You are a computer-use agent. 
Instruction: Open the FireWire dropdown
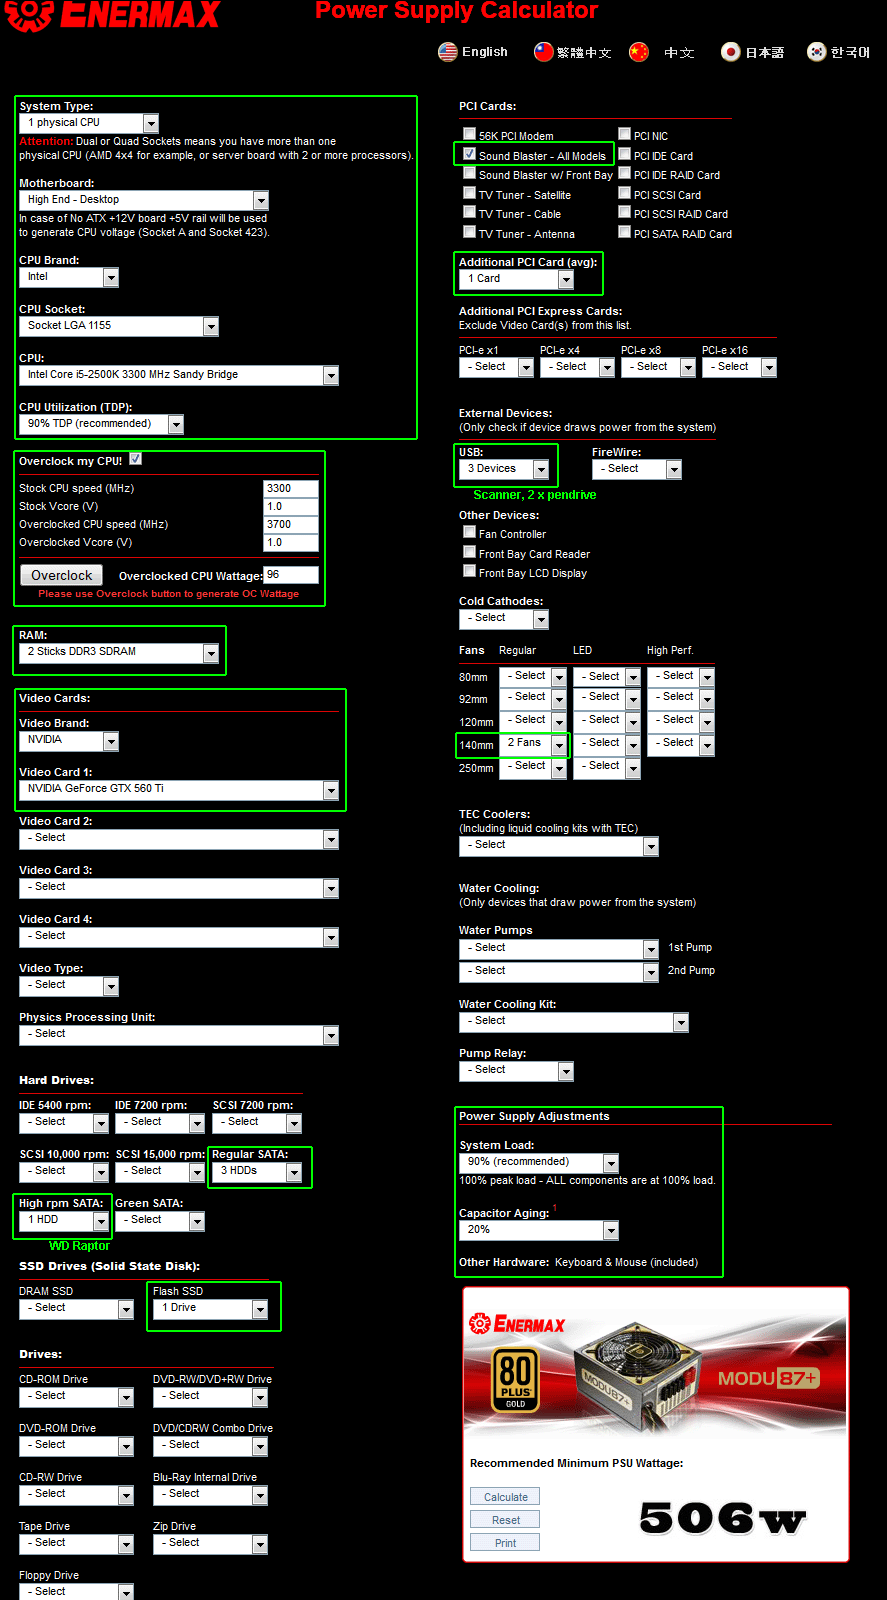pyautogui.click(x=637, y=469)
